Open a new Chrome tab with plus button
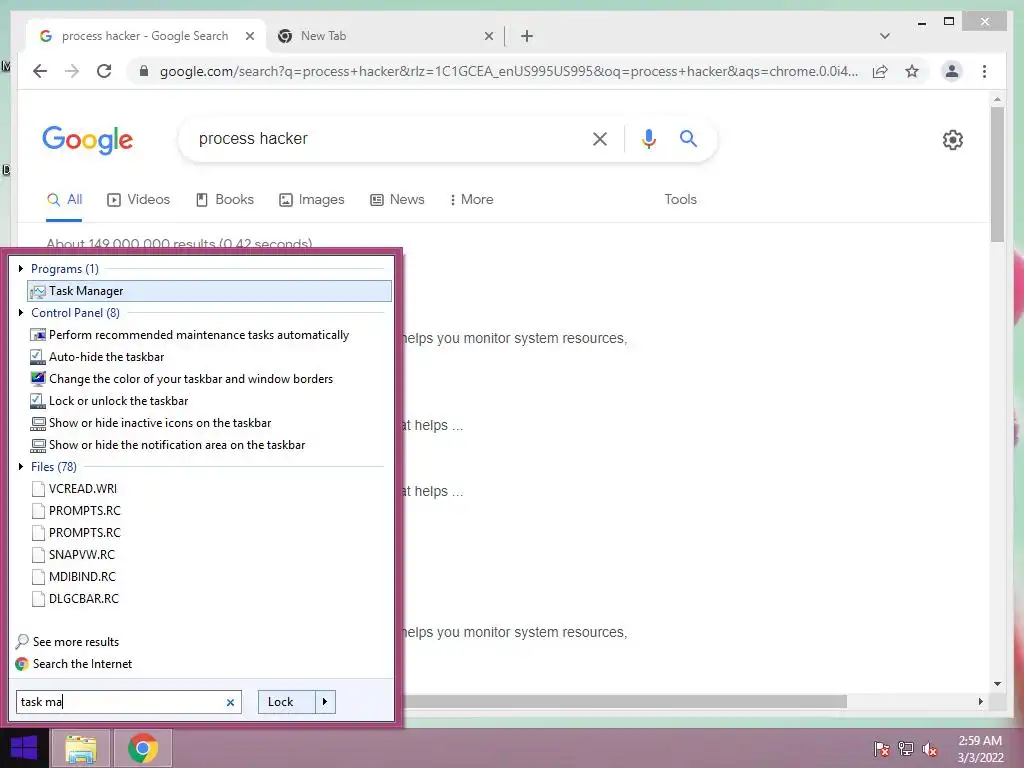 point(527,36)
